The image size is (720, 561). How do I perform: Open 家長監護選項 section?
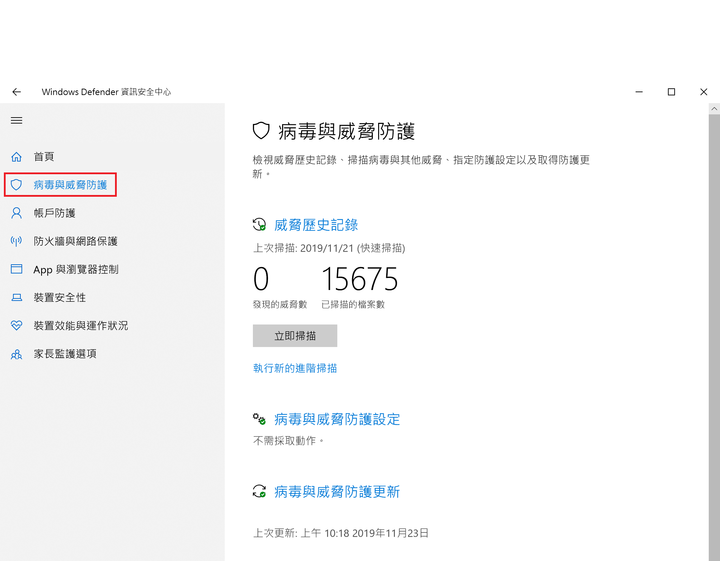(x=65, y=353)
